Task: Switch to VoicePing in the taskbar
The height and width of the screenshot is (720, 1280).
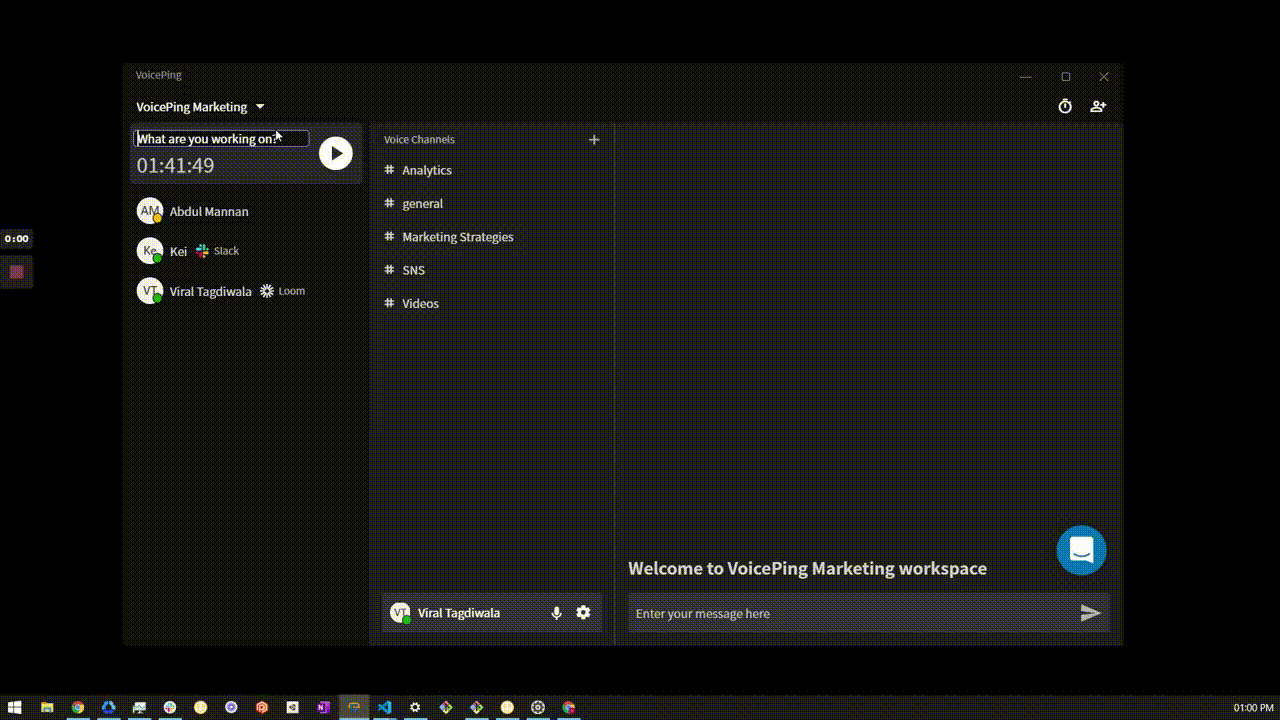Action: 354,708
